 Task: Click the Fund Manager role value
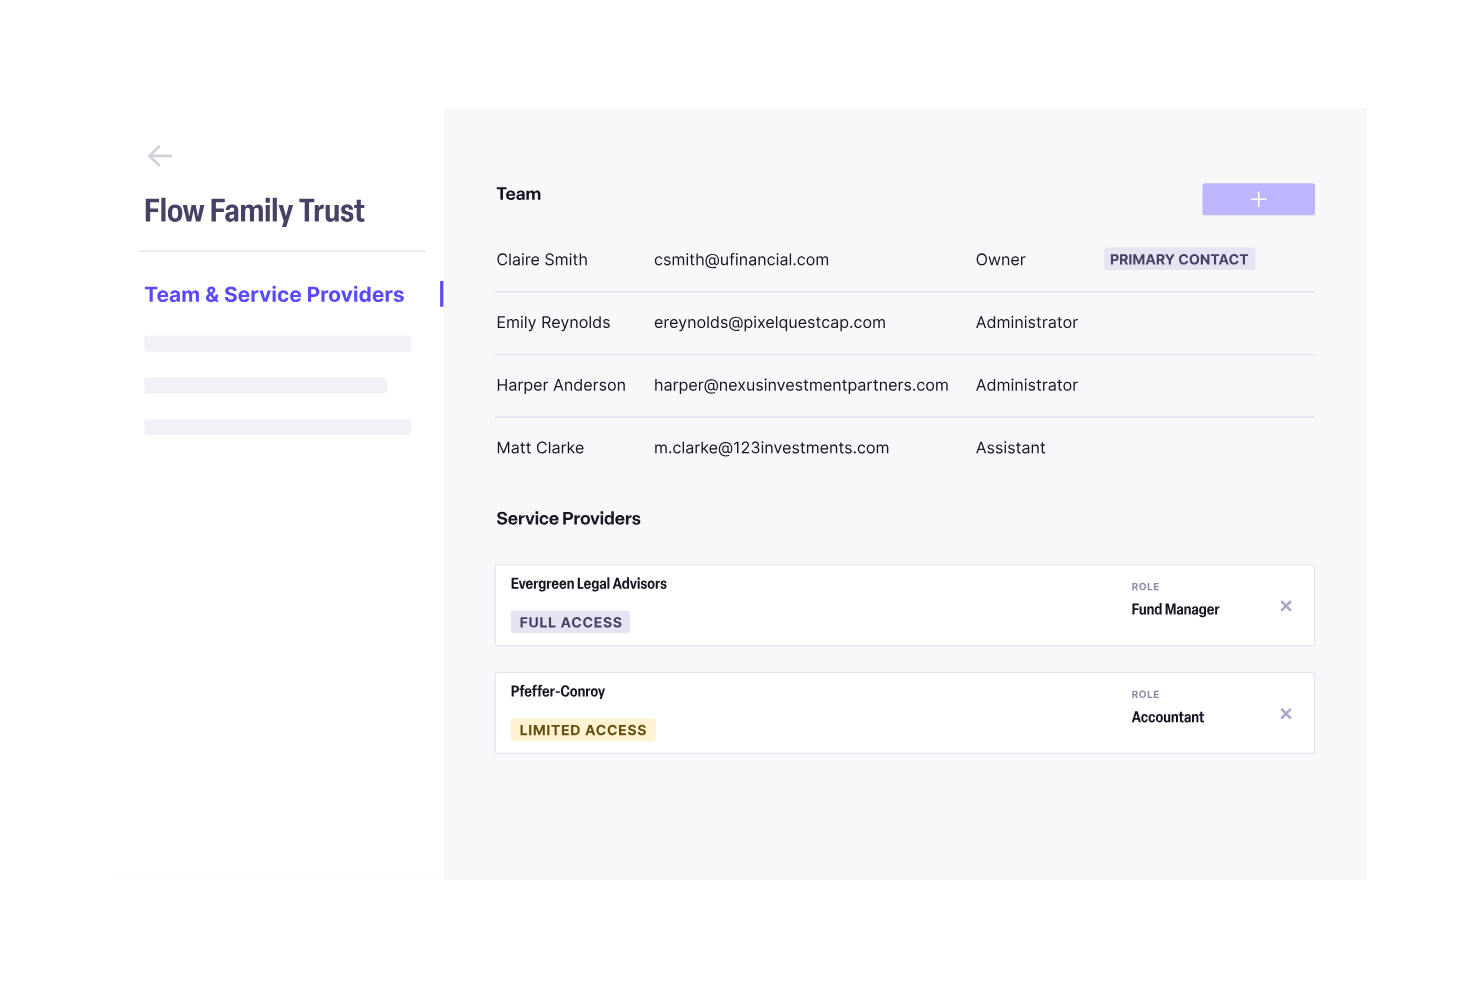[1175, 610]
